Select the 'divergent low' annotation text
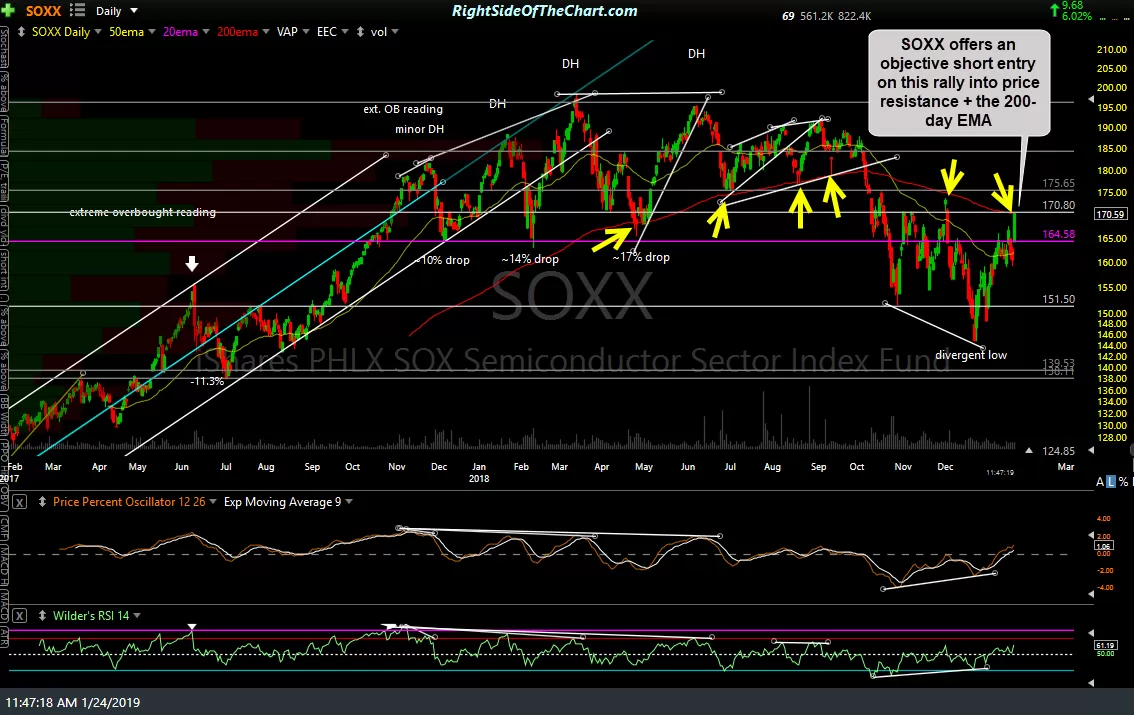This screenshot has width=1134, height=715. tap(971, 355)
